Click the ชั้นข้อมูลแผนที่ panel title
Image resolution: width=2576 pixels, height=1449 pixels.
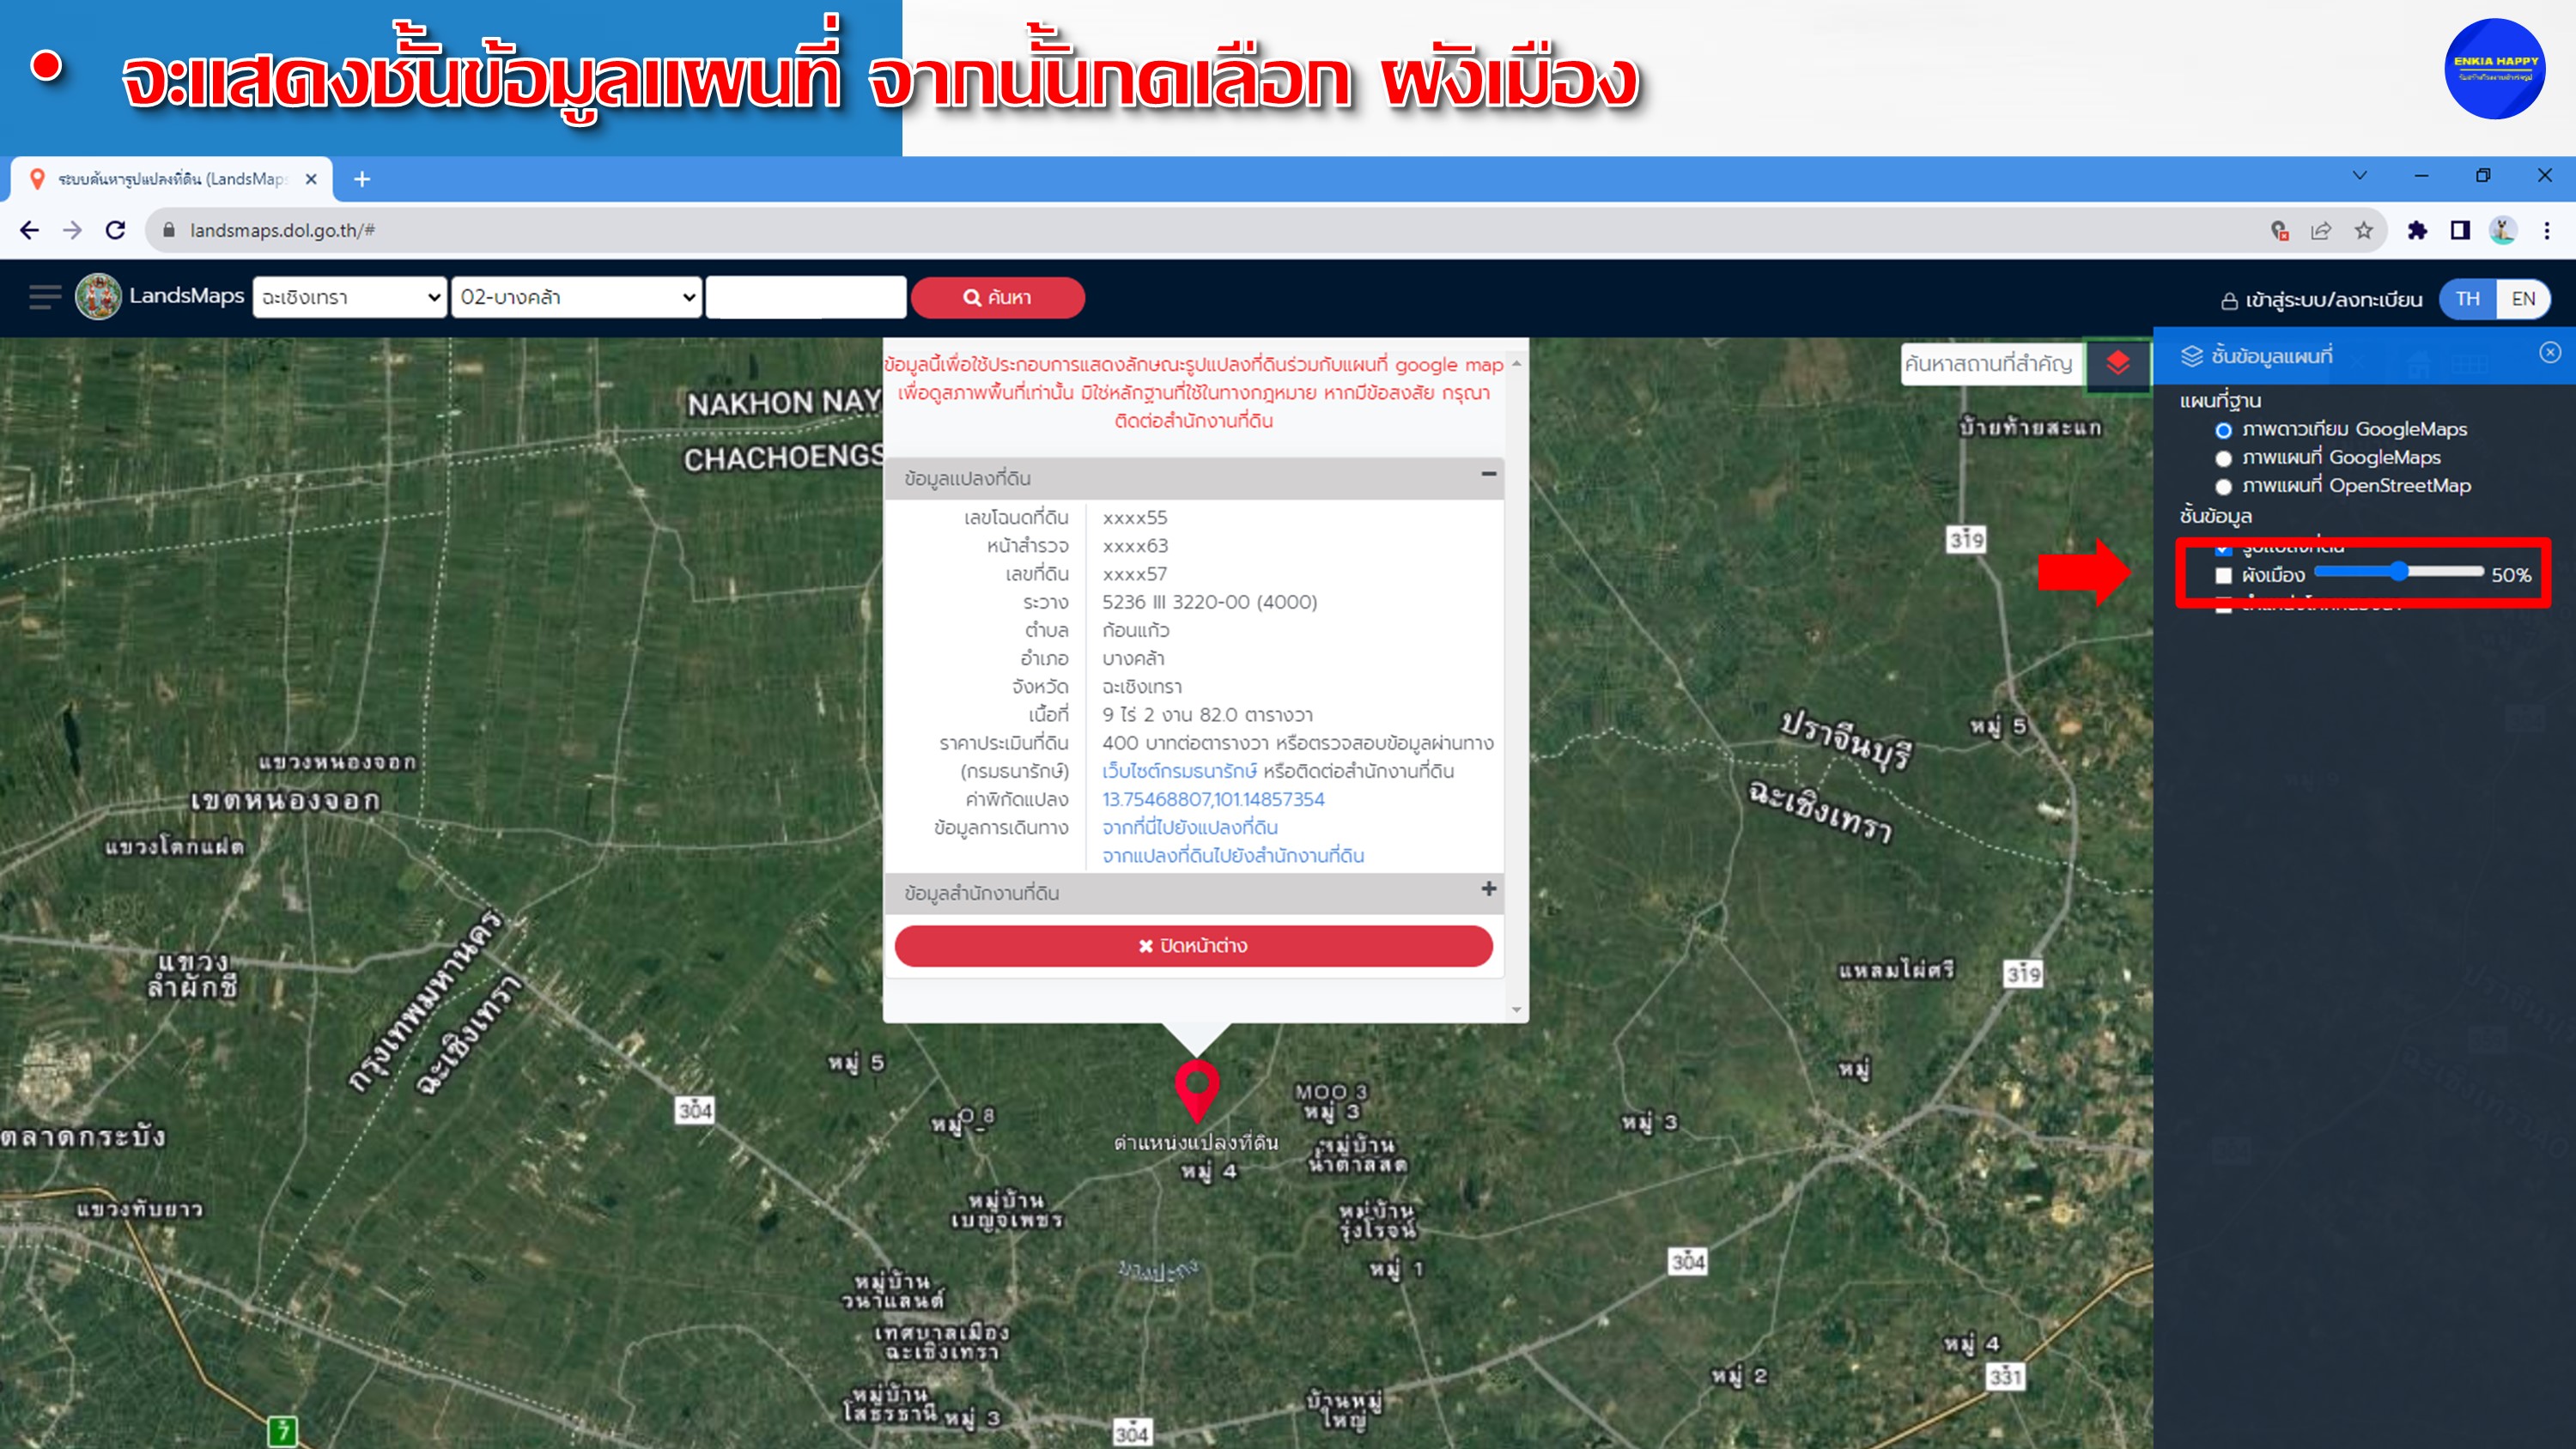2272,356
